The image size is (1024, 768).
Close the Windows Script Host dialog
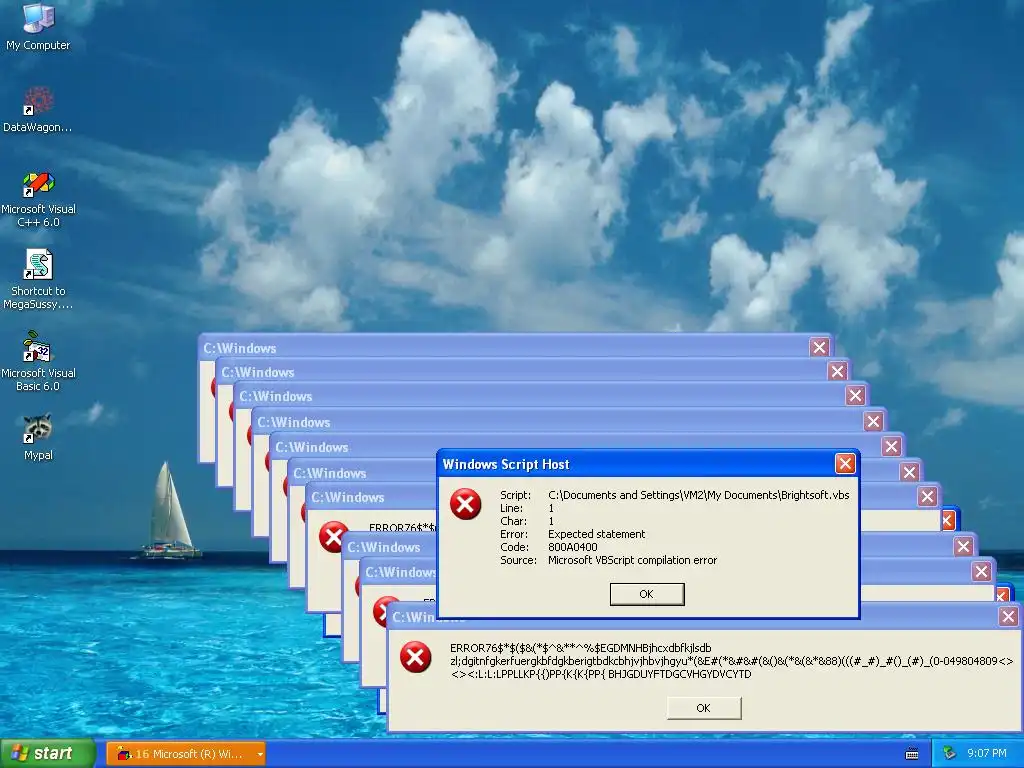pos(845,464)
